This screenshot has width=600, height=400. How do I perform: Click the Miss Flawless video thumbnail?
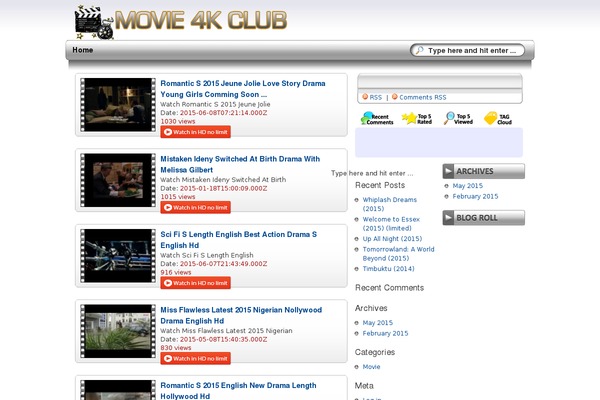118,331
